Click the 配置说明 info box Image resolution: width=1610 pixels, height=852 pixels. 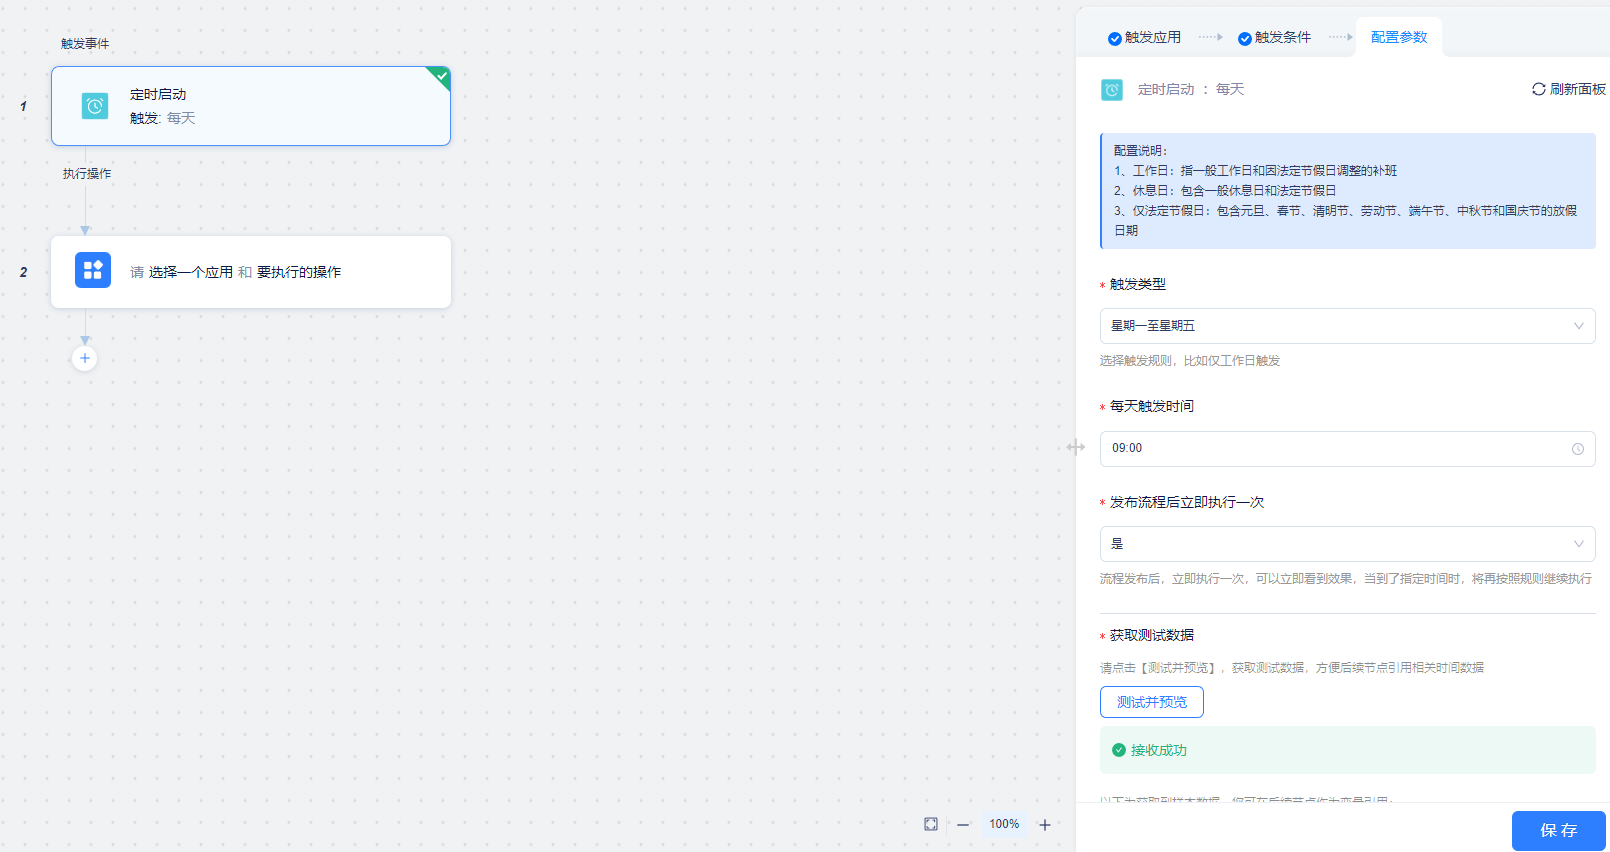click(x=1348, y=191)
